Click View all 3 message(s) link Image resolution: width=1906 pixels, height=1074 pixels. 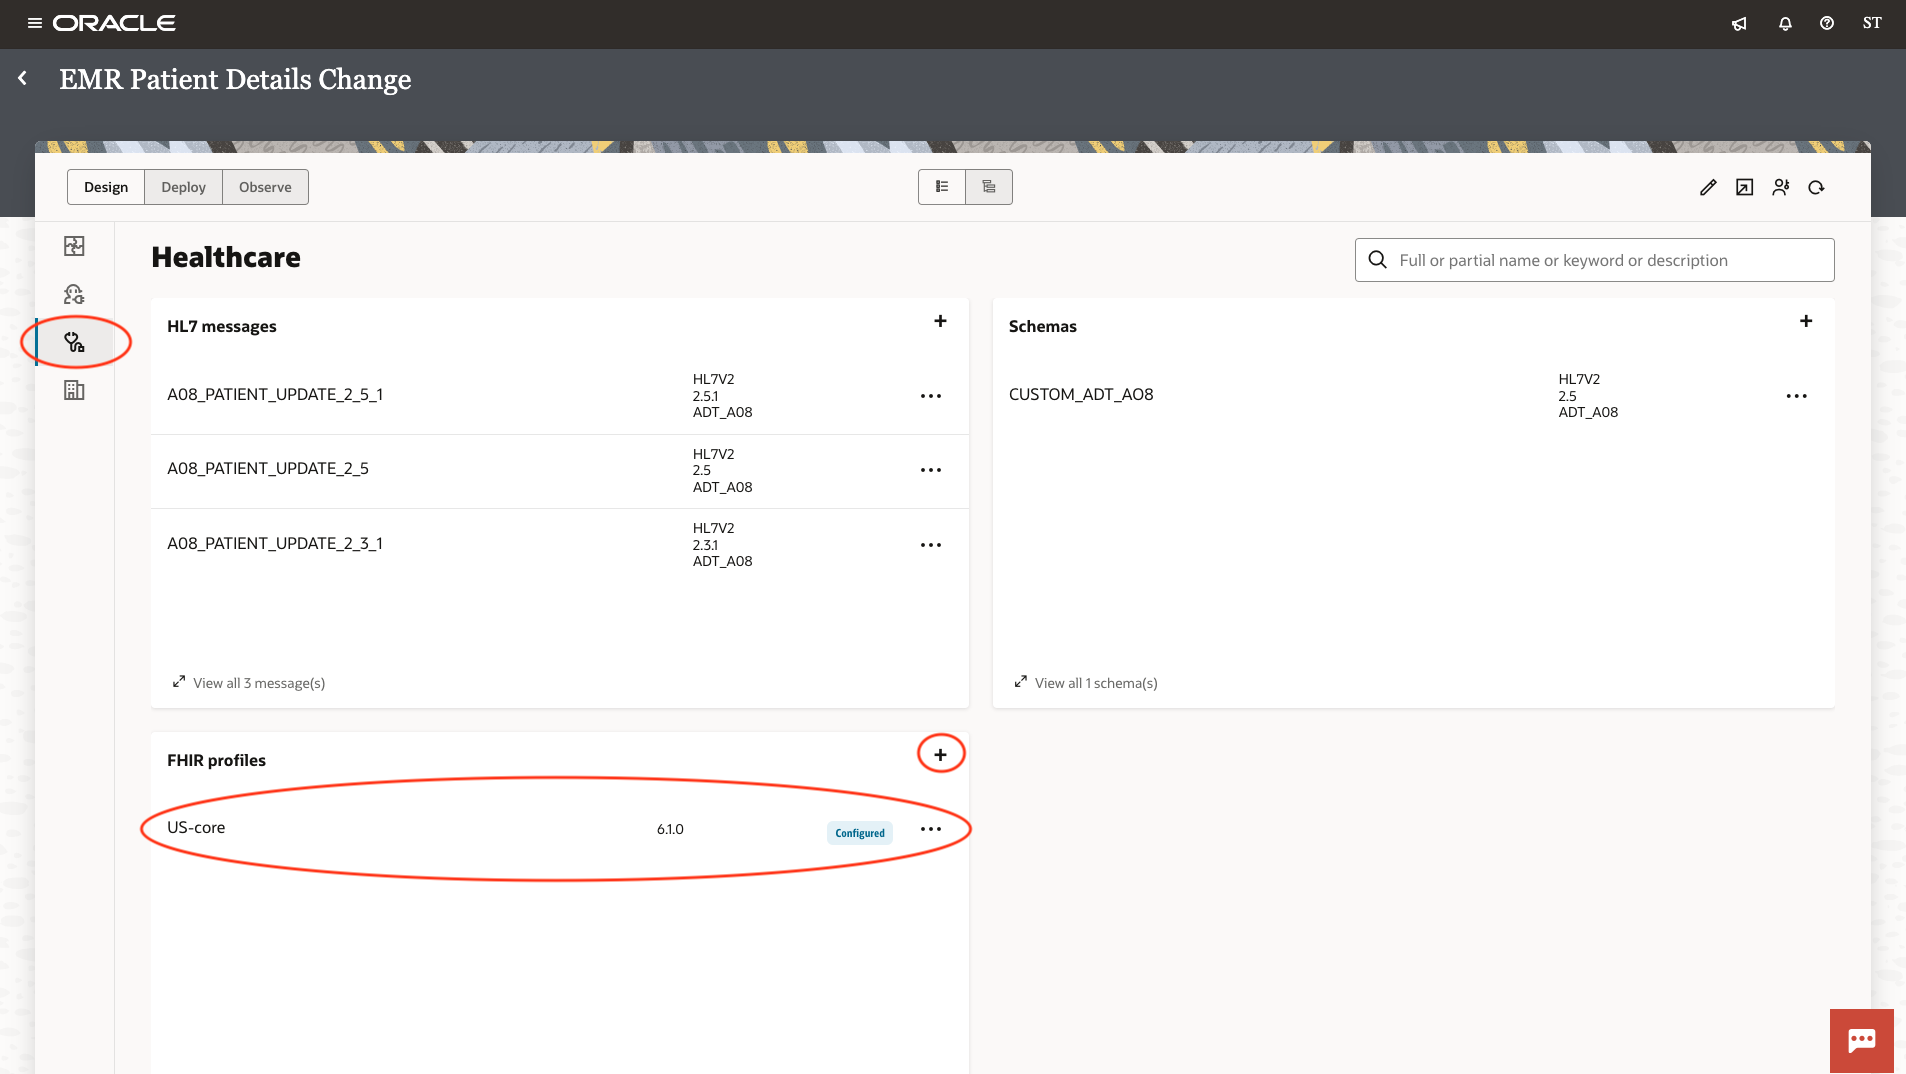point(248,683)
